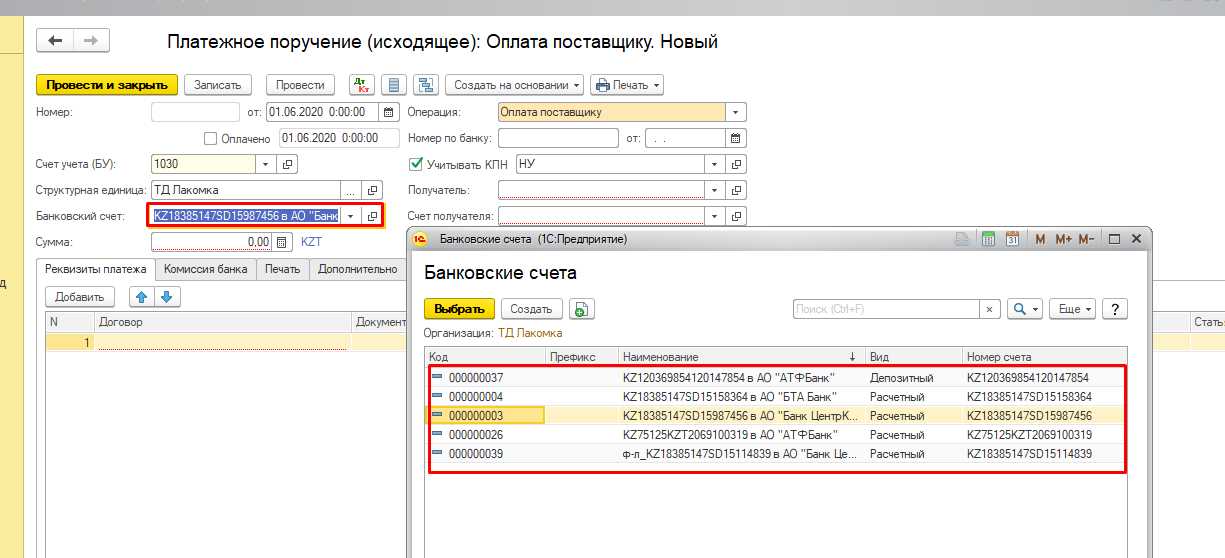Move payment row up with blue arrow

click(x=142, y=296)
